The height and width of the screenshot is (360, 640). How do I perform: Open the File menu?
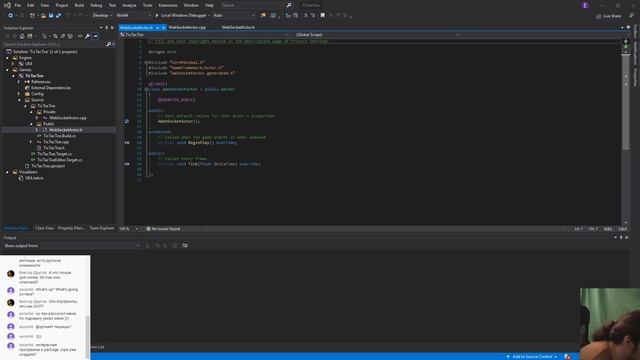click(18, 5)
